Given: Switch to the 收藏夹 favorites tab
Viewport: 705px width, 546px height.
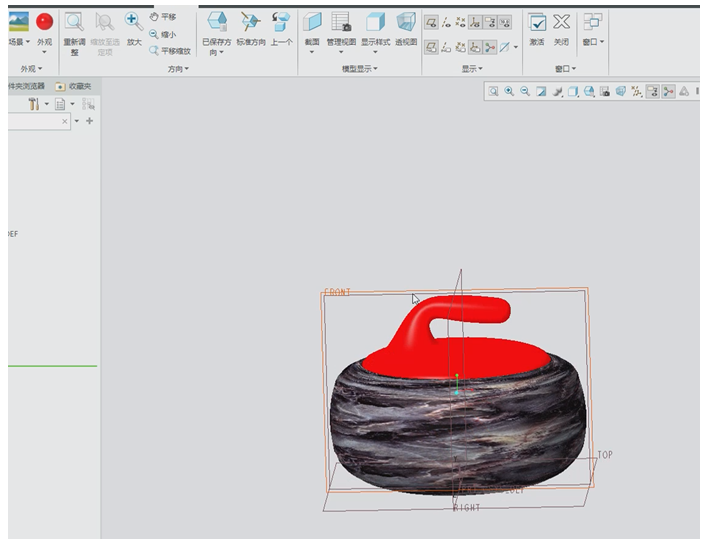Looking at the screenshot, I should coord(73,86).
